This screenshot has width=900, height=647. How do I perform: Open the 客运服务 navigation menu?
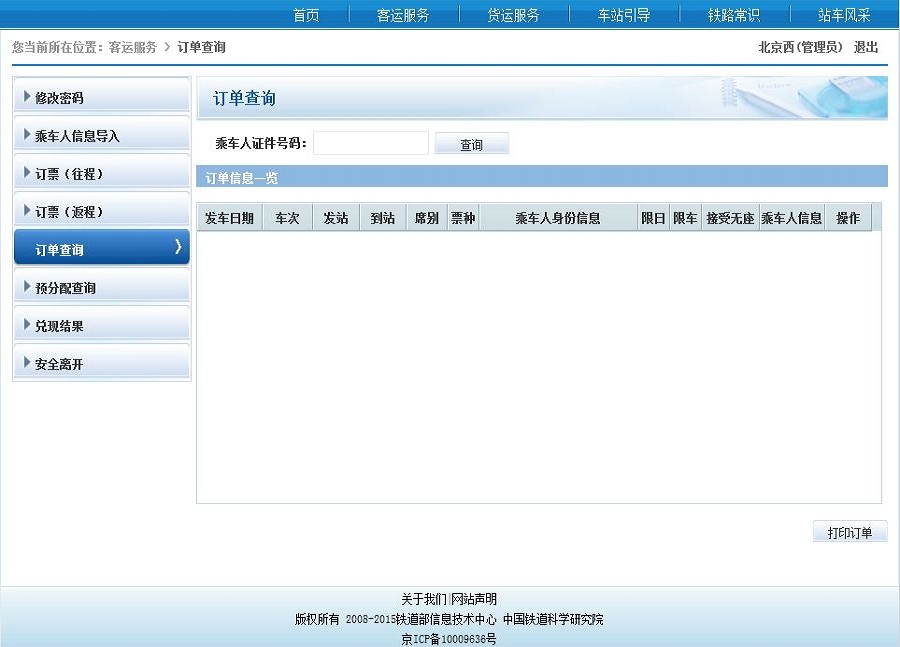403,15
